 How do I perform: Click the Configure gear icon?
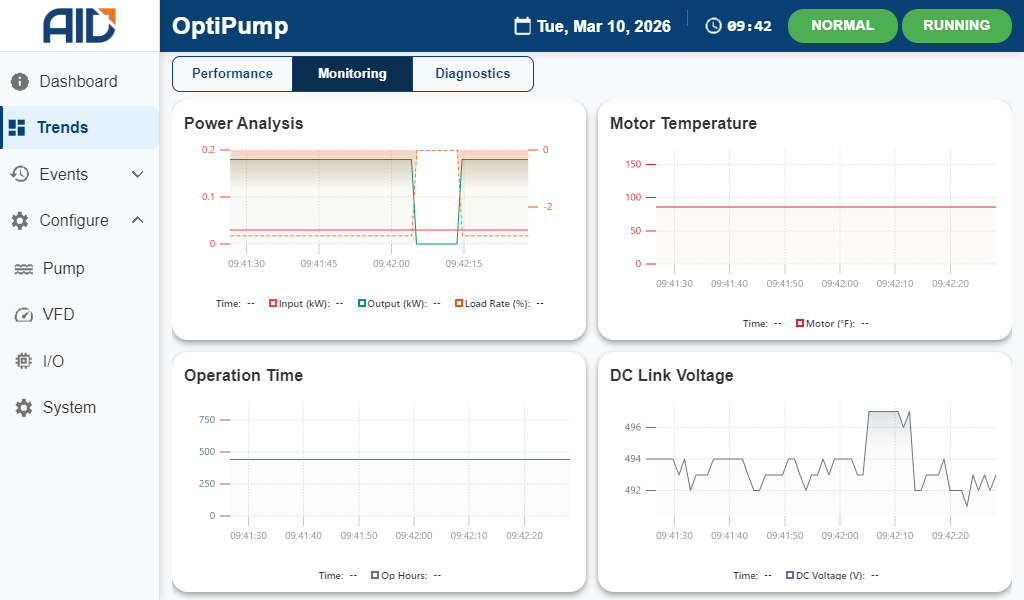tap(20, 221)
